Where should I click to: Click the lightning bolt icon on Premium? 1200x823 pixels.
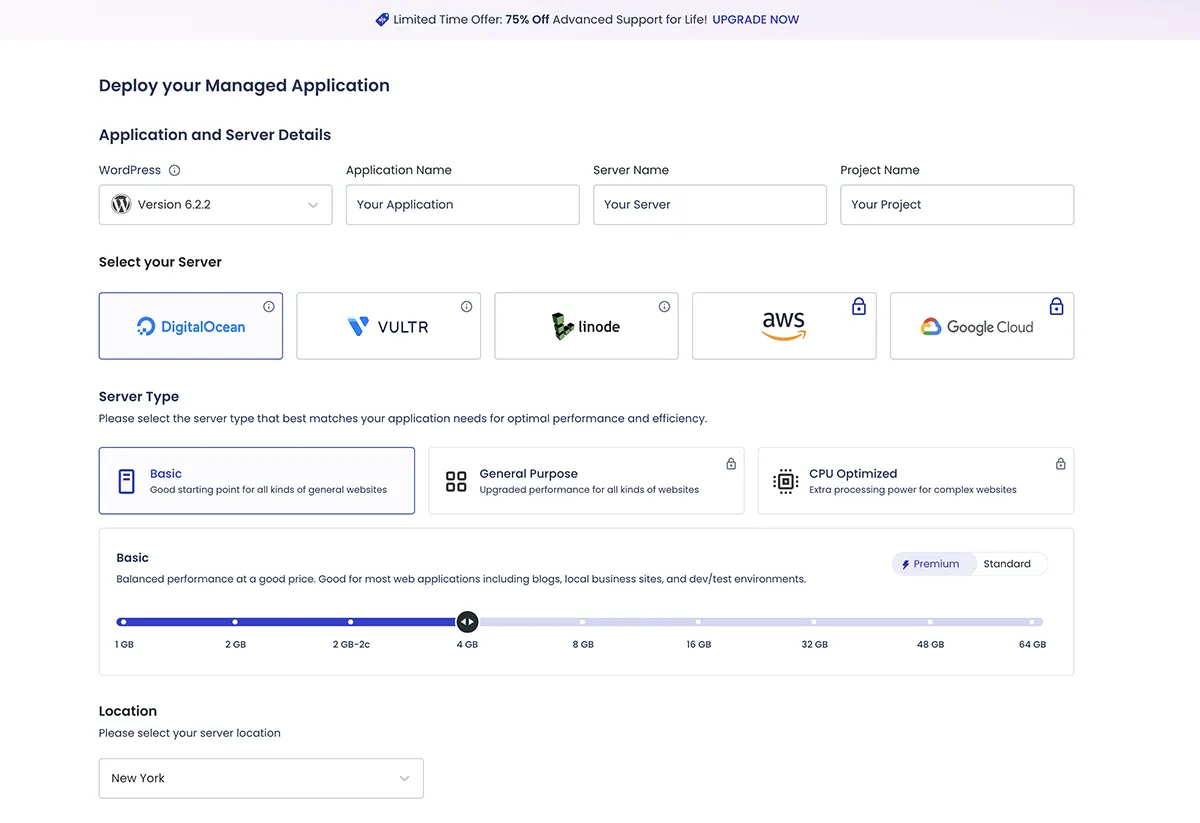pyautogui.click(x=906, y=564)
